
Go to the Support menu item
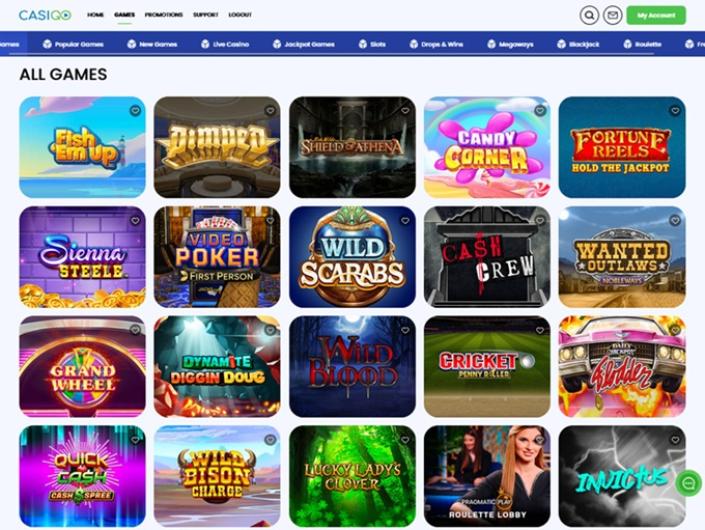pos(205,15)
